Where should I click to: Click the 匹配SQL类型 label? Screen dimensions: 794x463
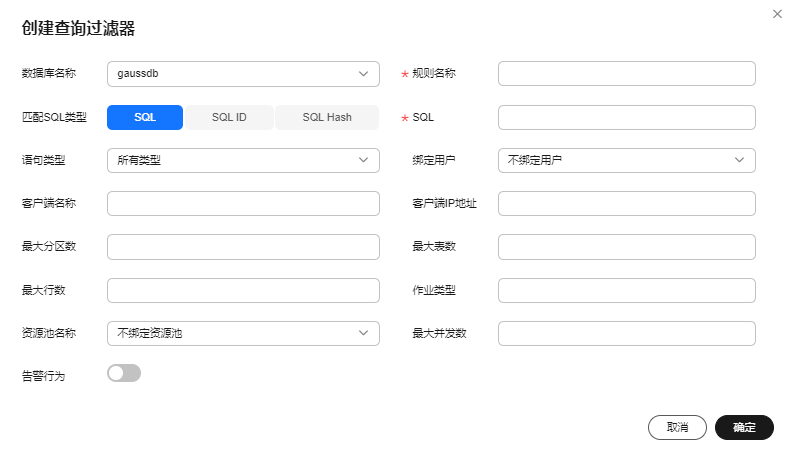(54, 118)
